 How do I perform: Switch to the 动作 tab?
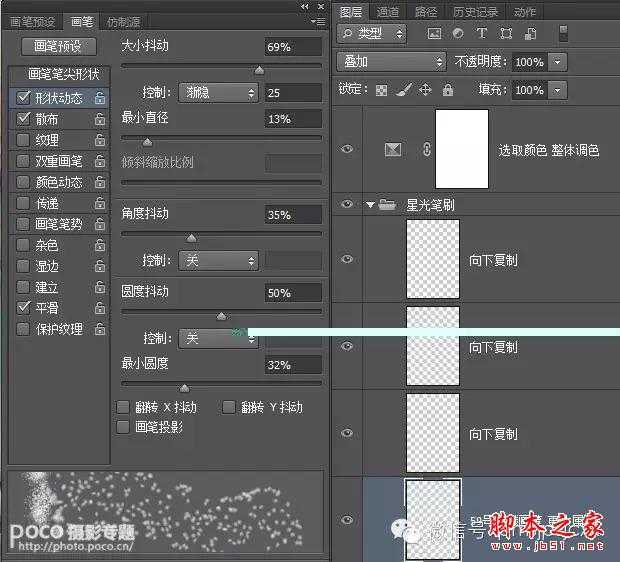click(x=525, y=12)
